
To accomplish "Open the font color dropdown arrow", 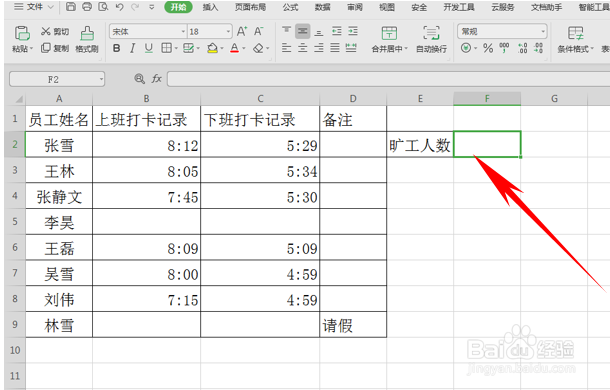I will pyautogui.click(x=244, y=48).
